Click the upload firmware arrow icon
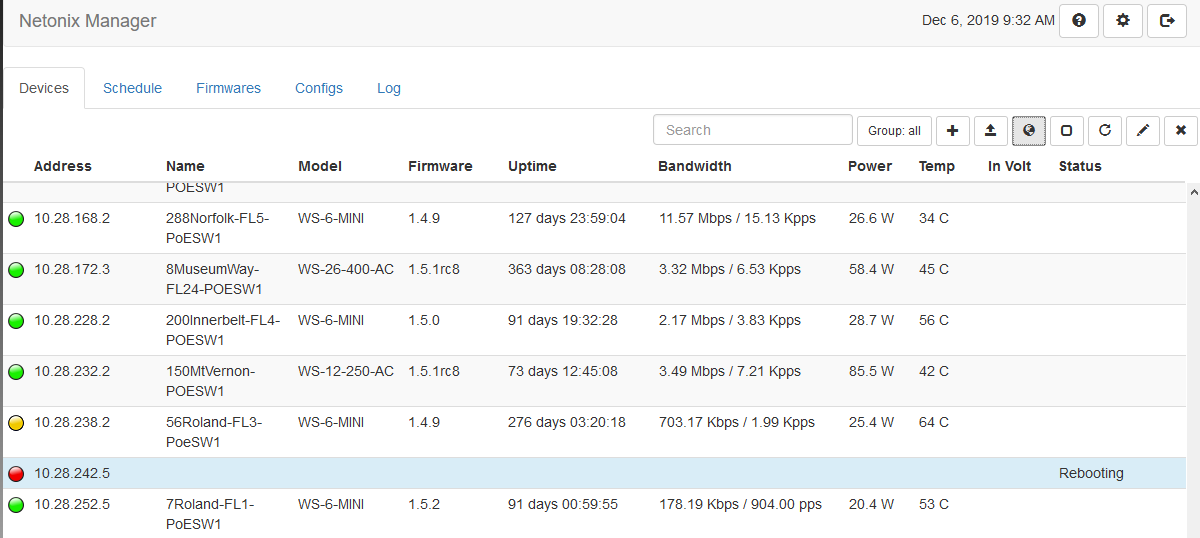 [990, 130]
